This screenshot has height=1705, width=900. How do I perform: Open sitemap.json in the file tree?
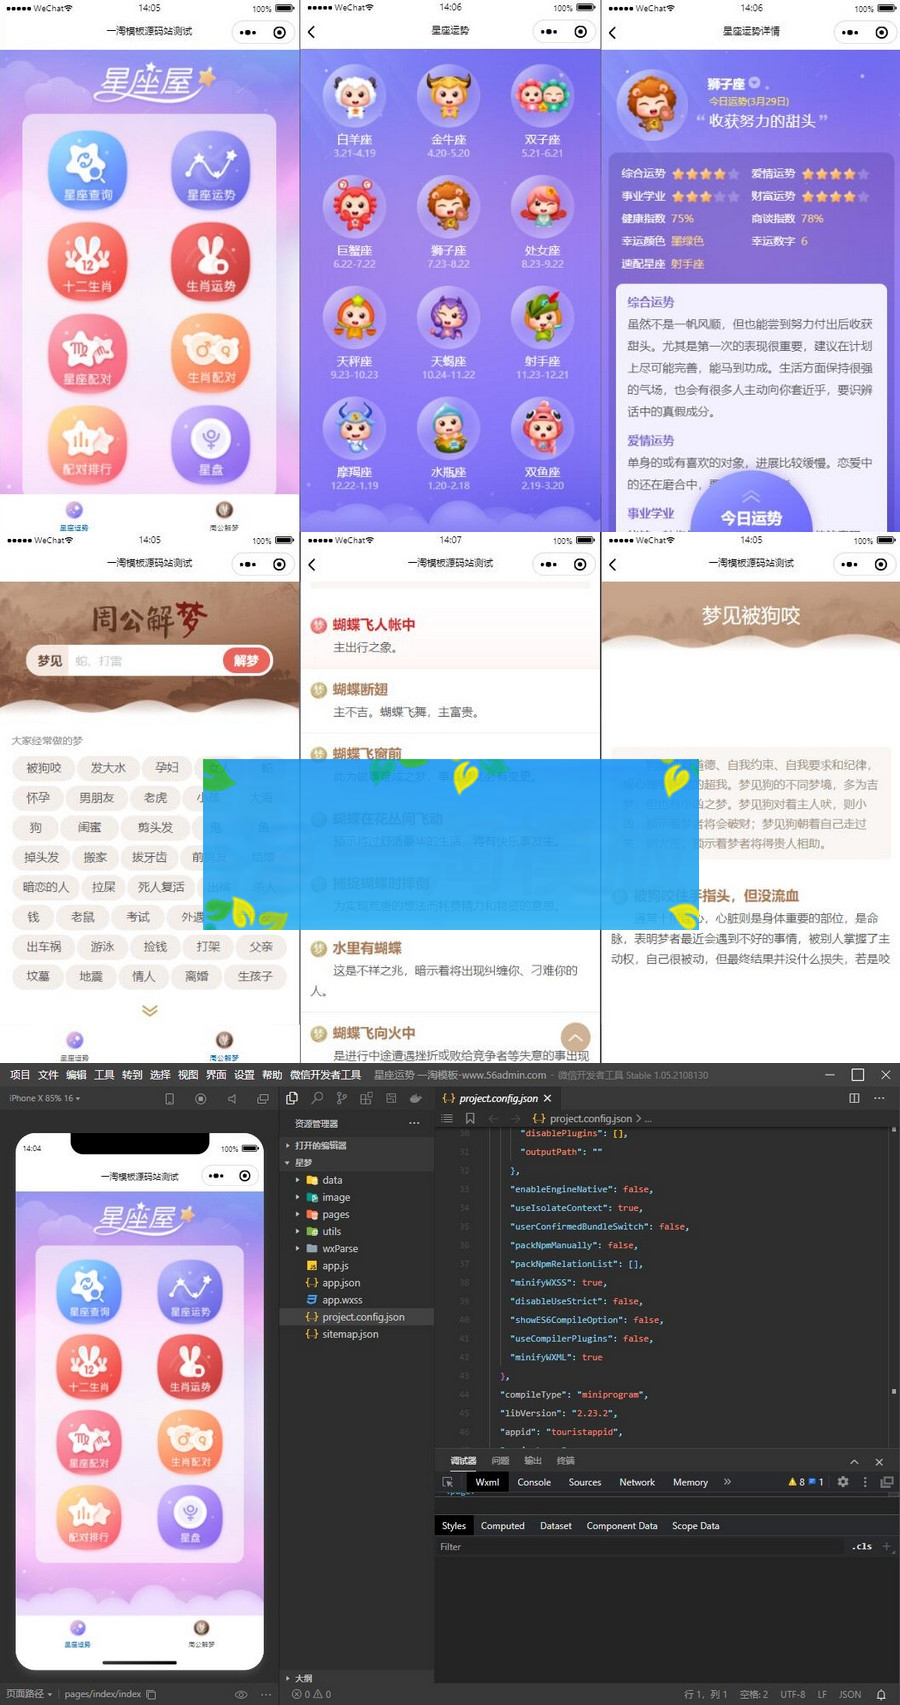[x=350, y=1334]
